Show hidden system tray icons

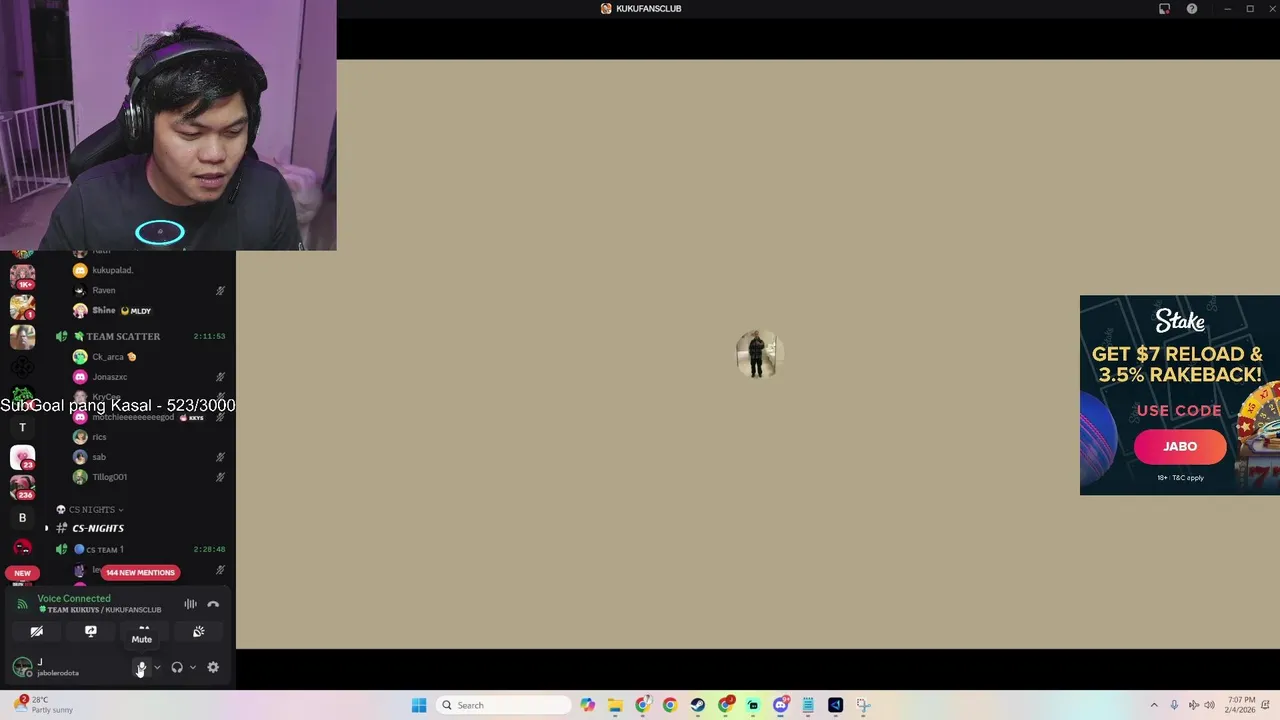pyautogui.click(x=1154, y=705)
